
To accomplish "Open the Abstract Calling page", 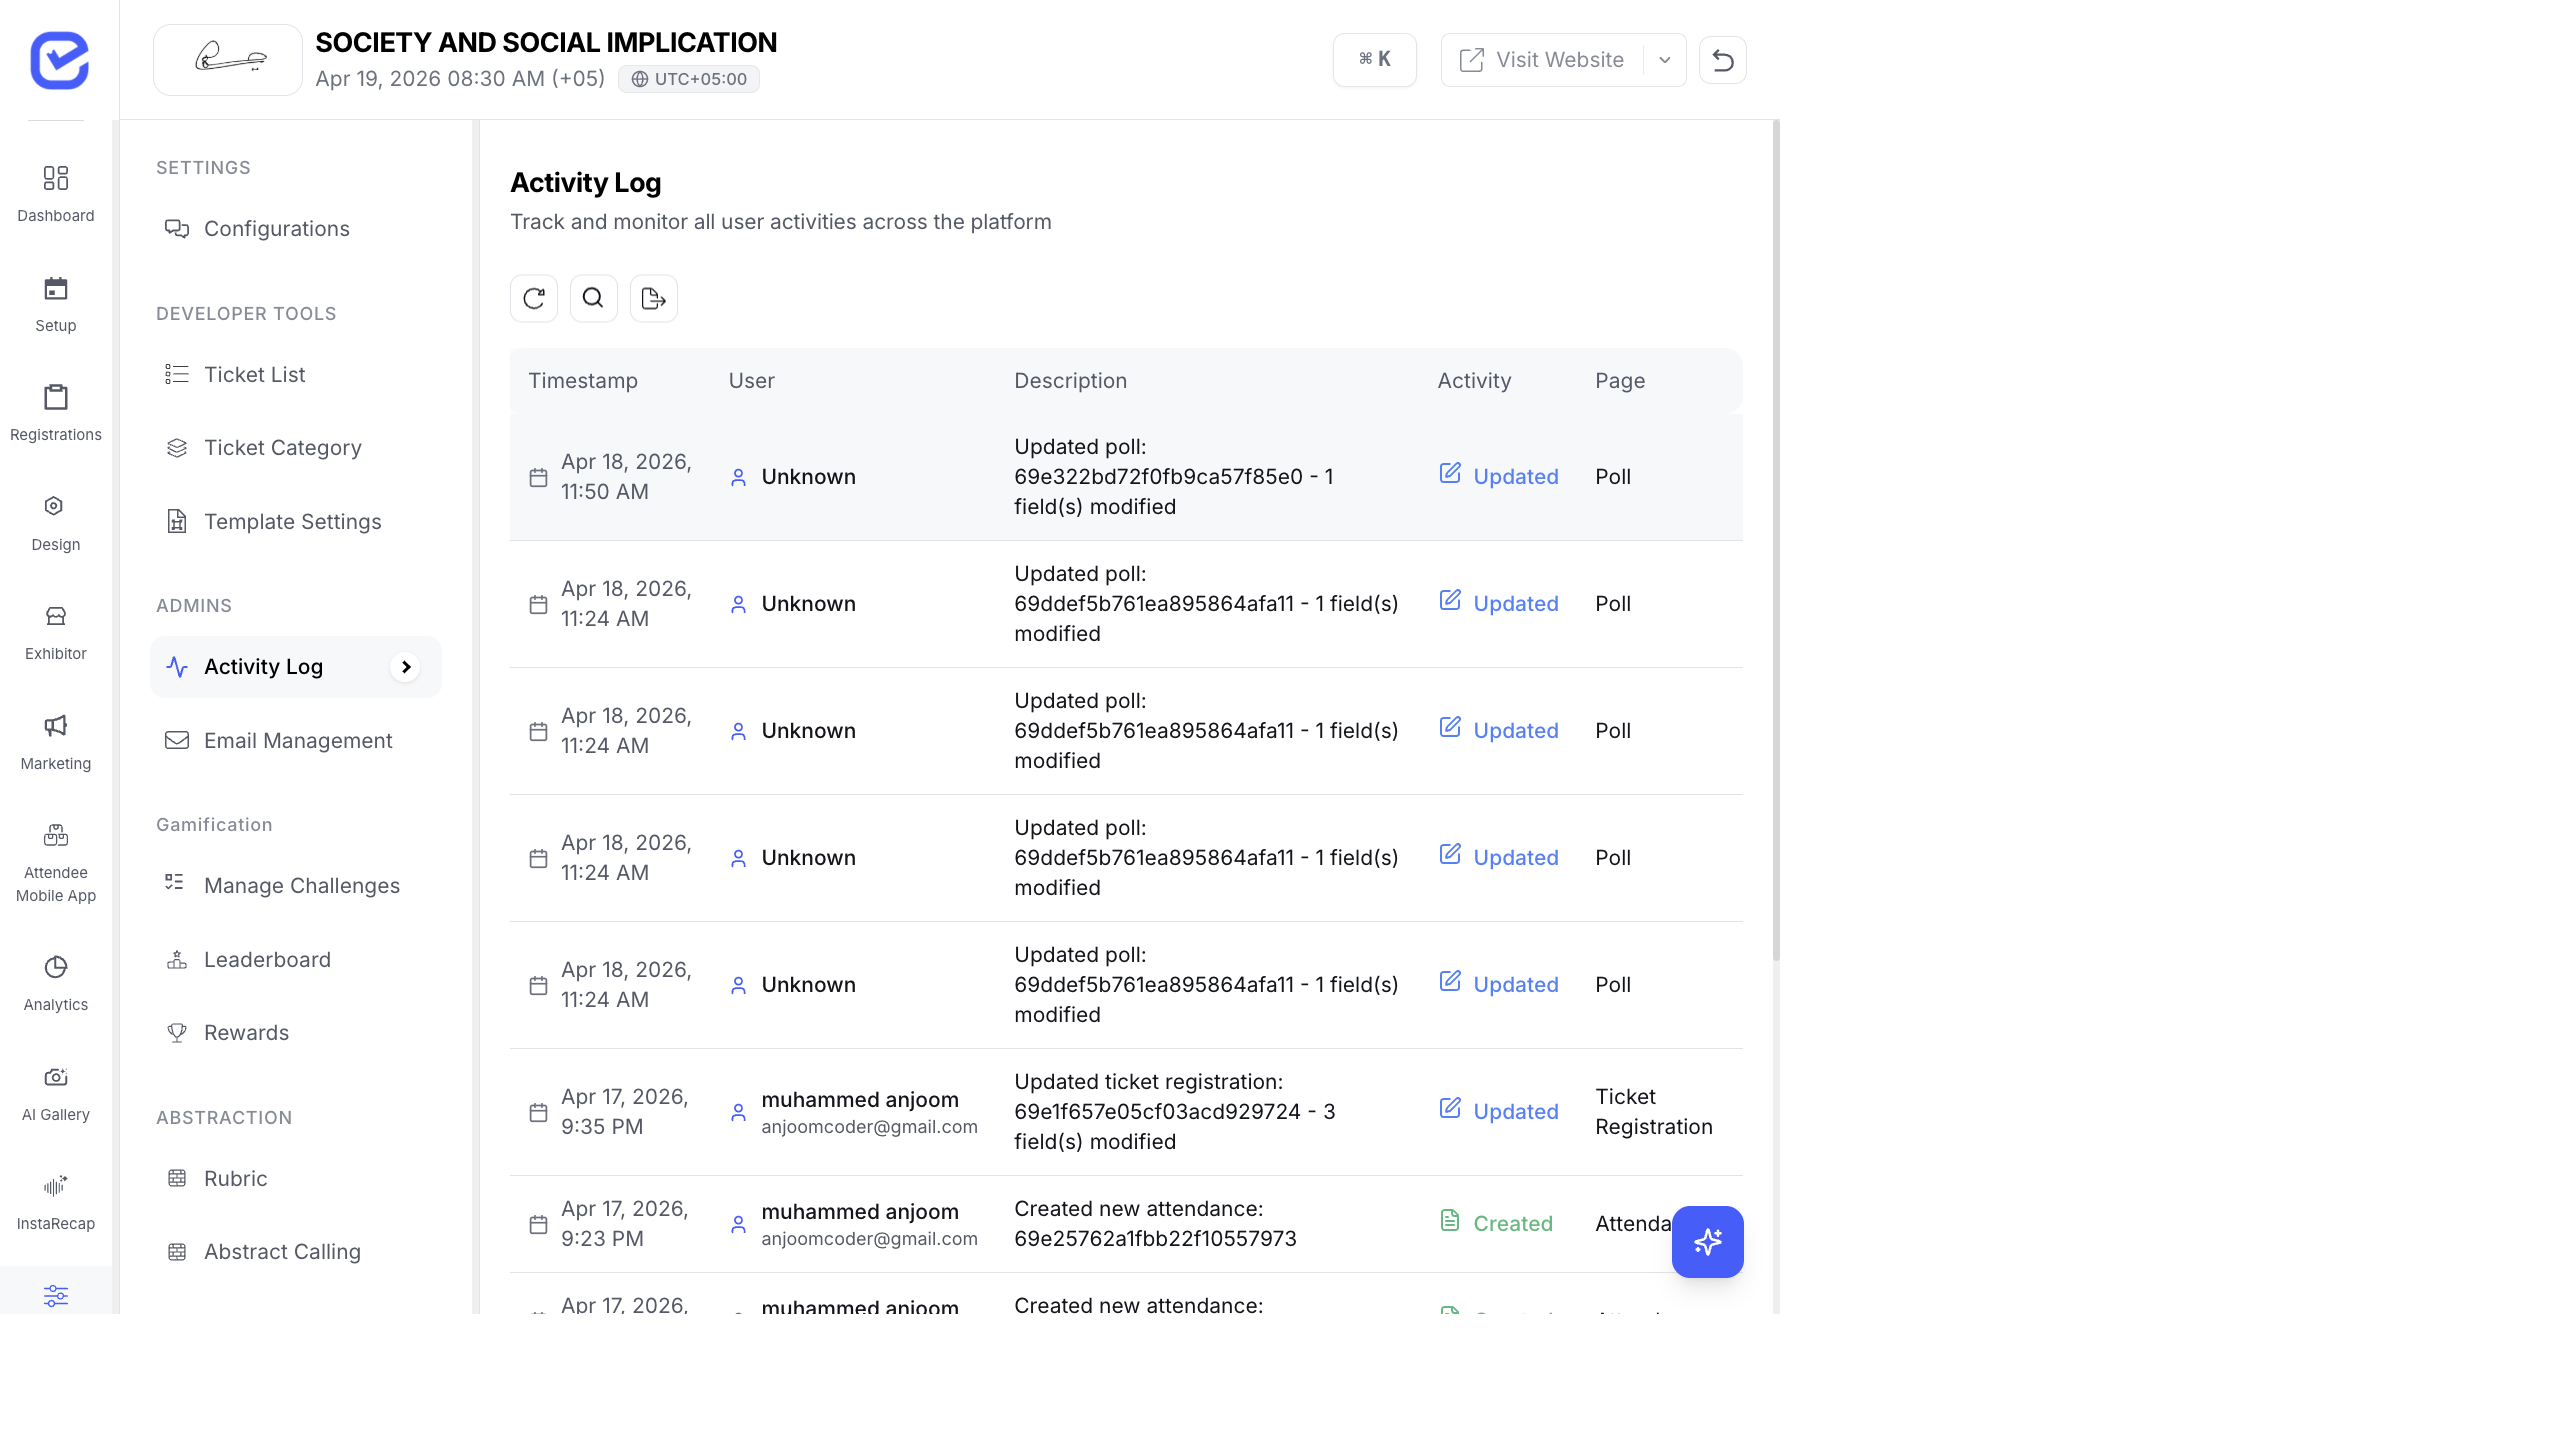I will pos(296,1252).
